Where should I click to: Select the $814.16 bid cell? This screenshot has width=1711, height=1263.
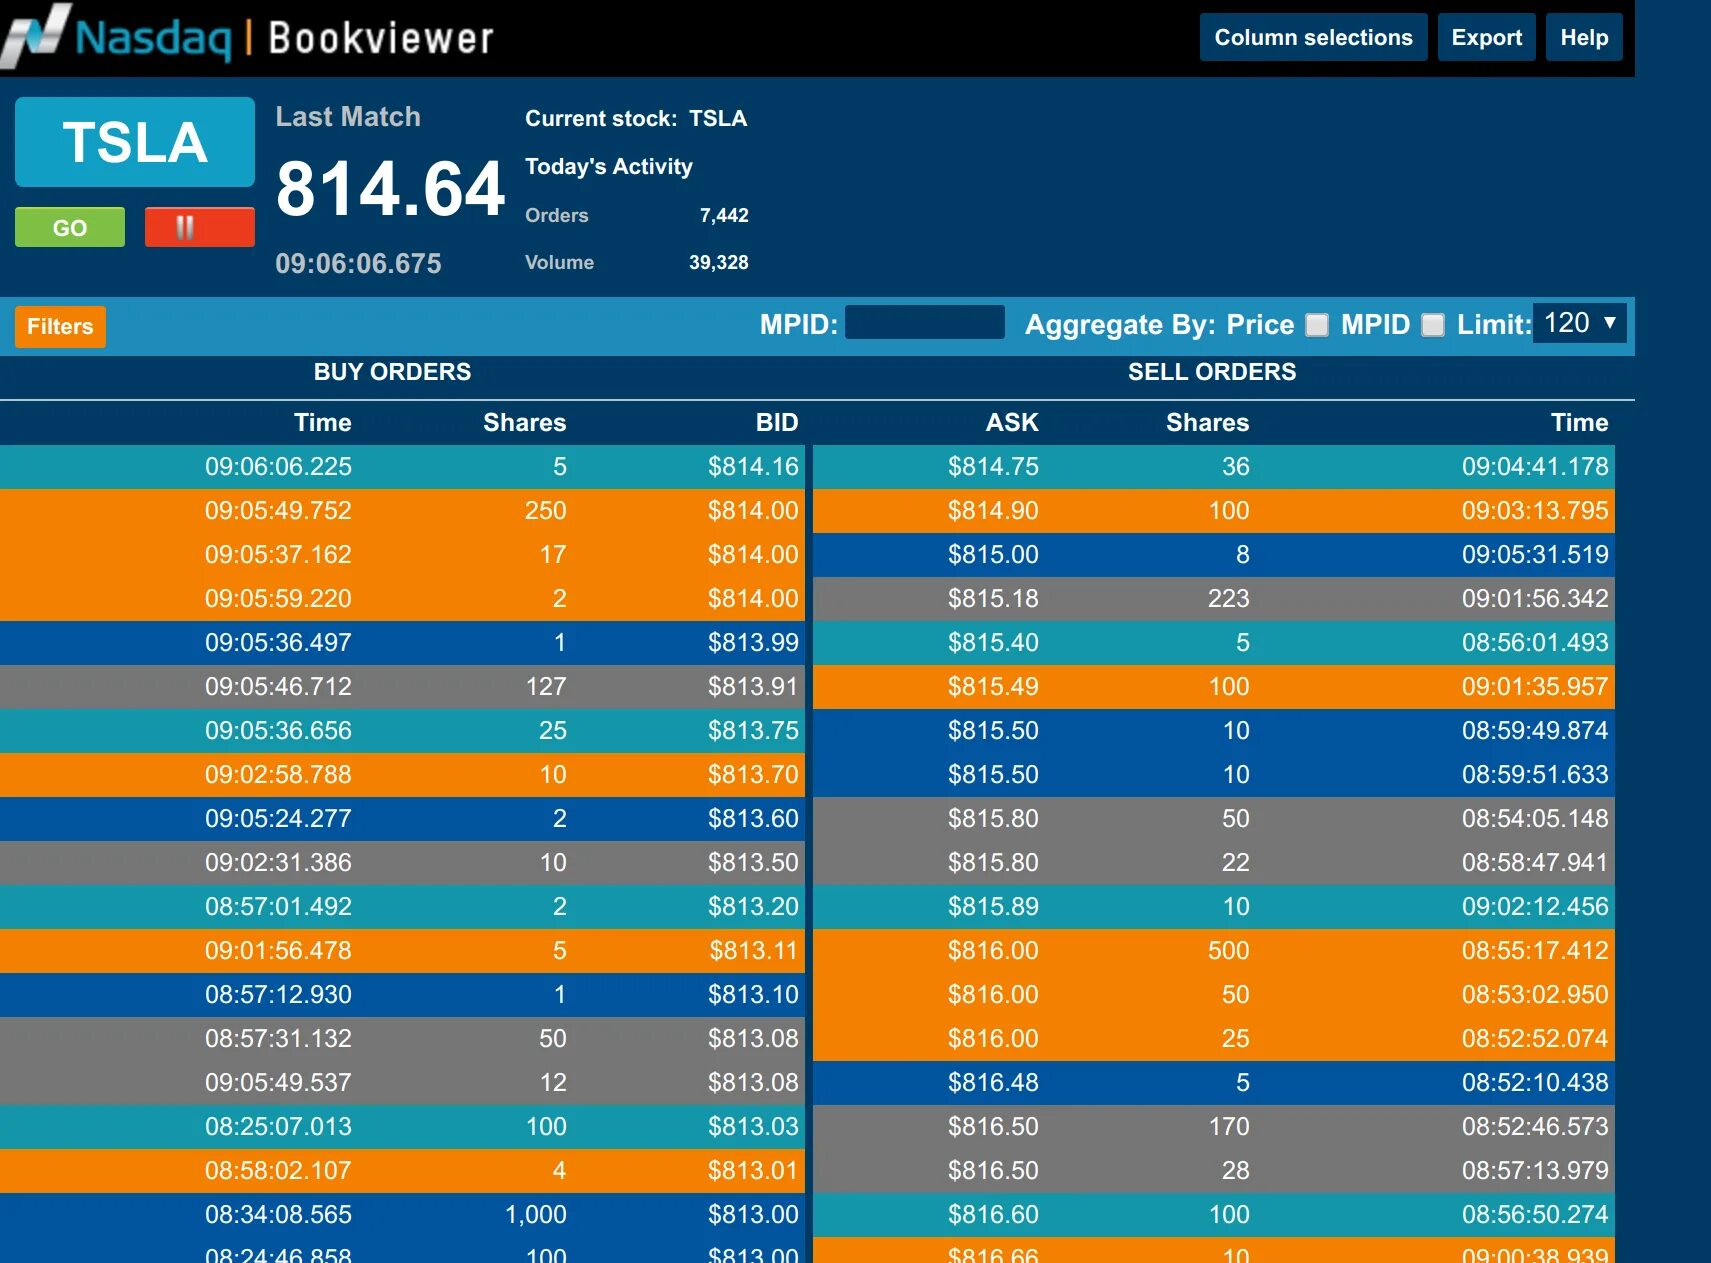pos(753,466)
